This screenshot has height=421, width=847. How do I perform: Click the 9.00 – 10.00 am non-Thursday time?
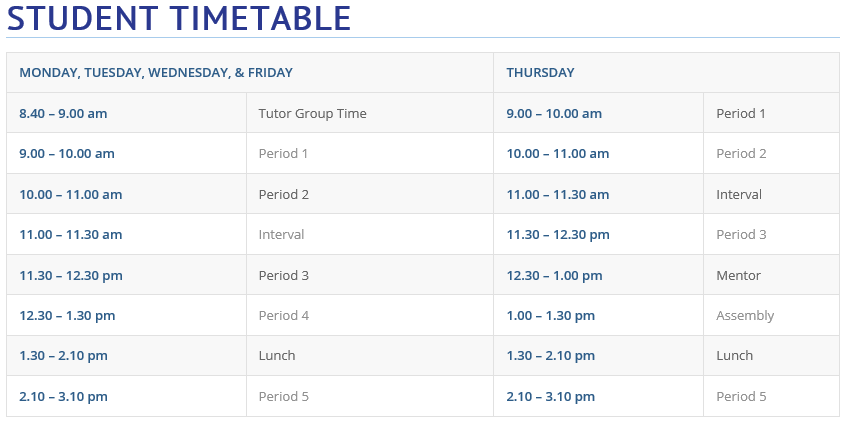tap(67, 154)
